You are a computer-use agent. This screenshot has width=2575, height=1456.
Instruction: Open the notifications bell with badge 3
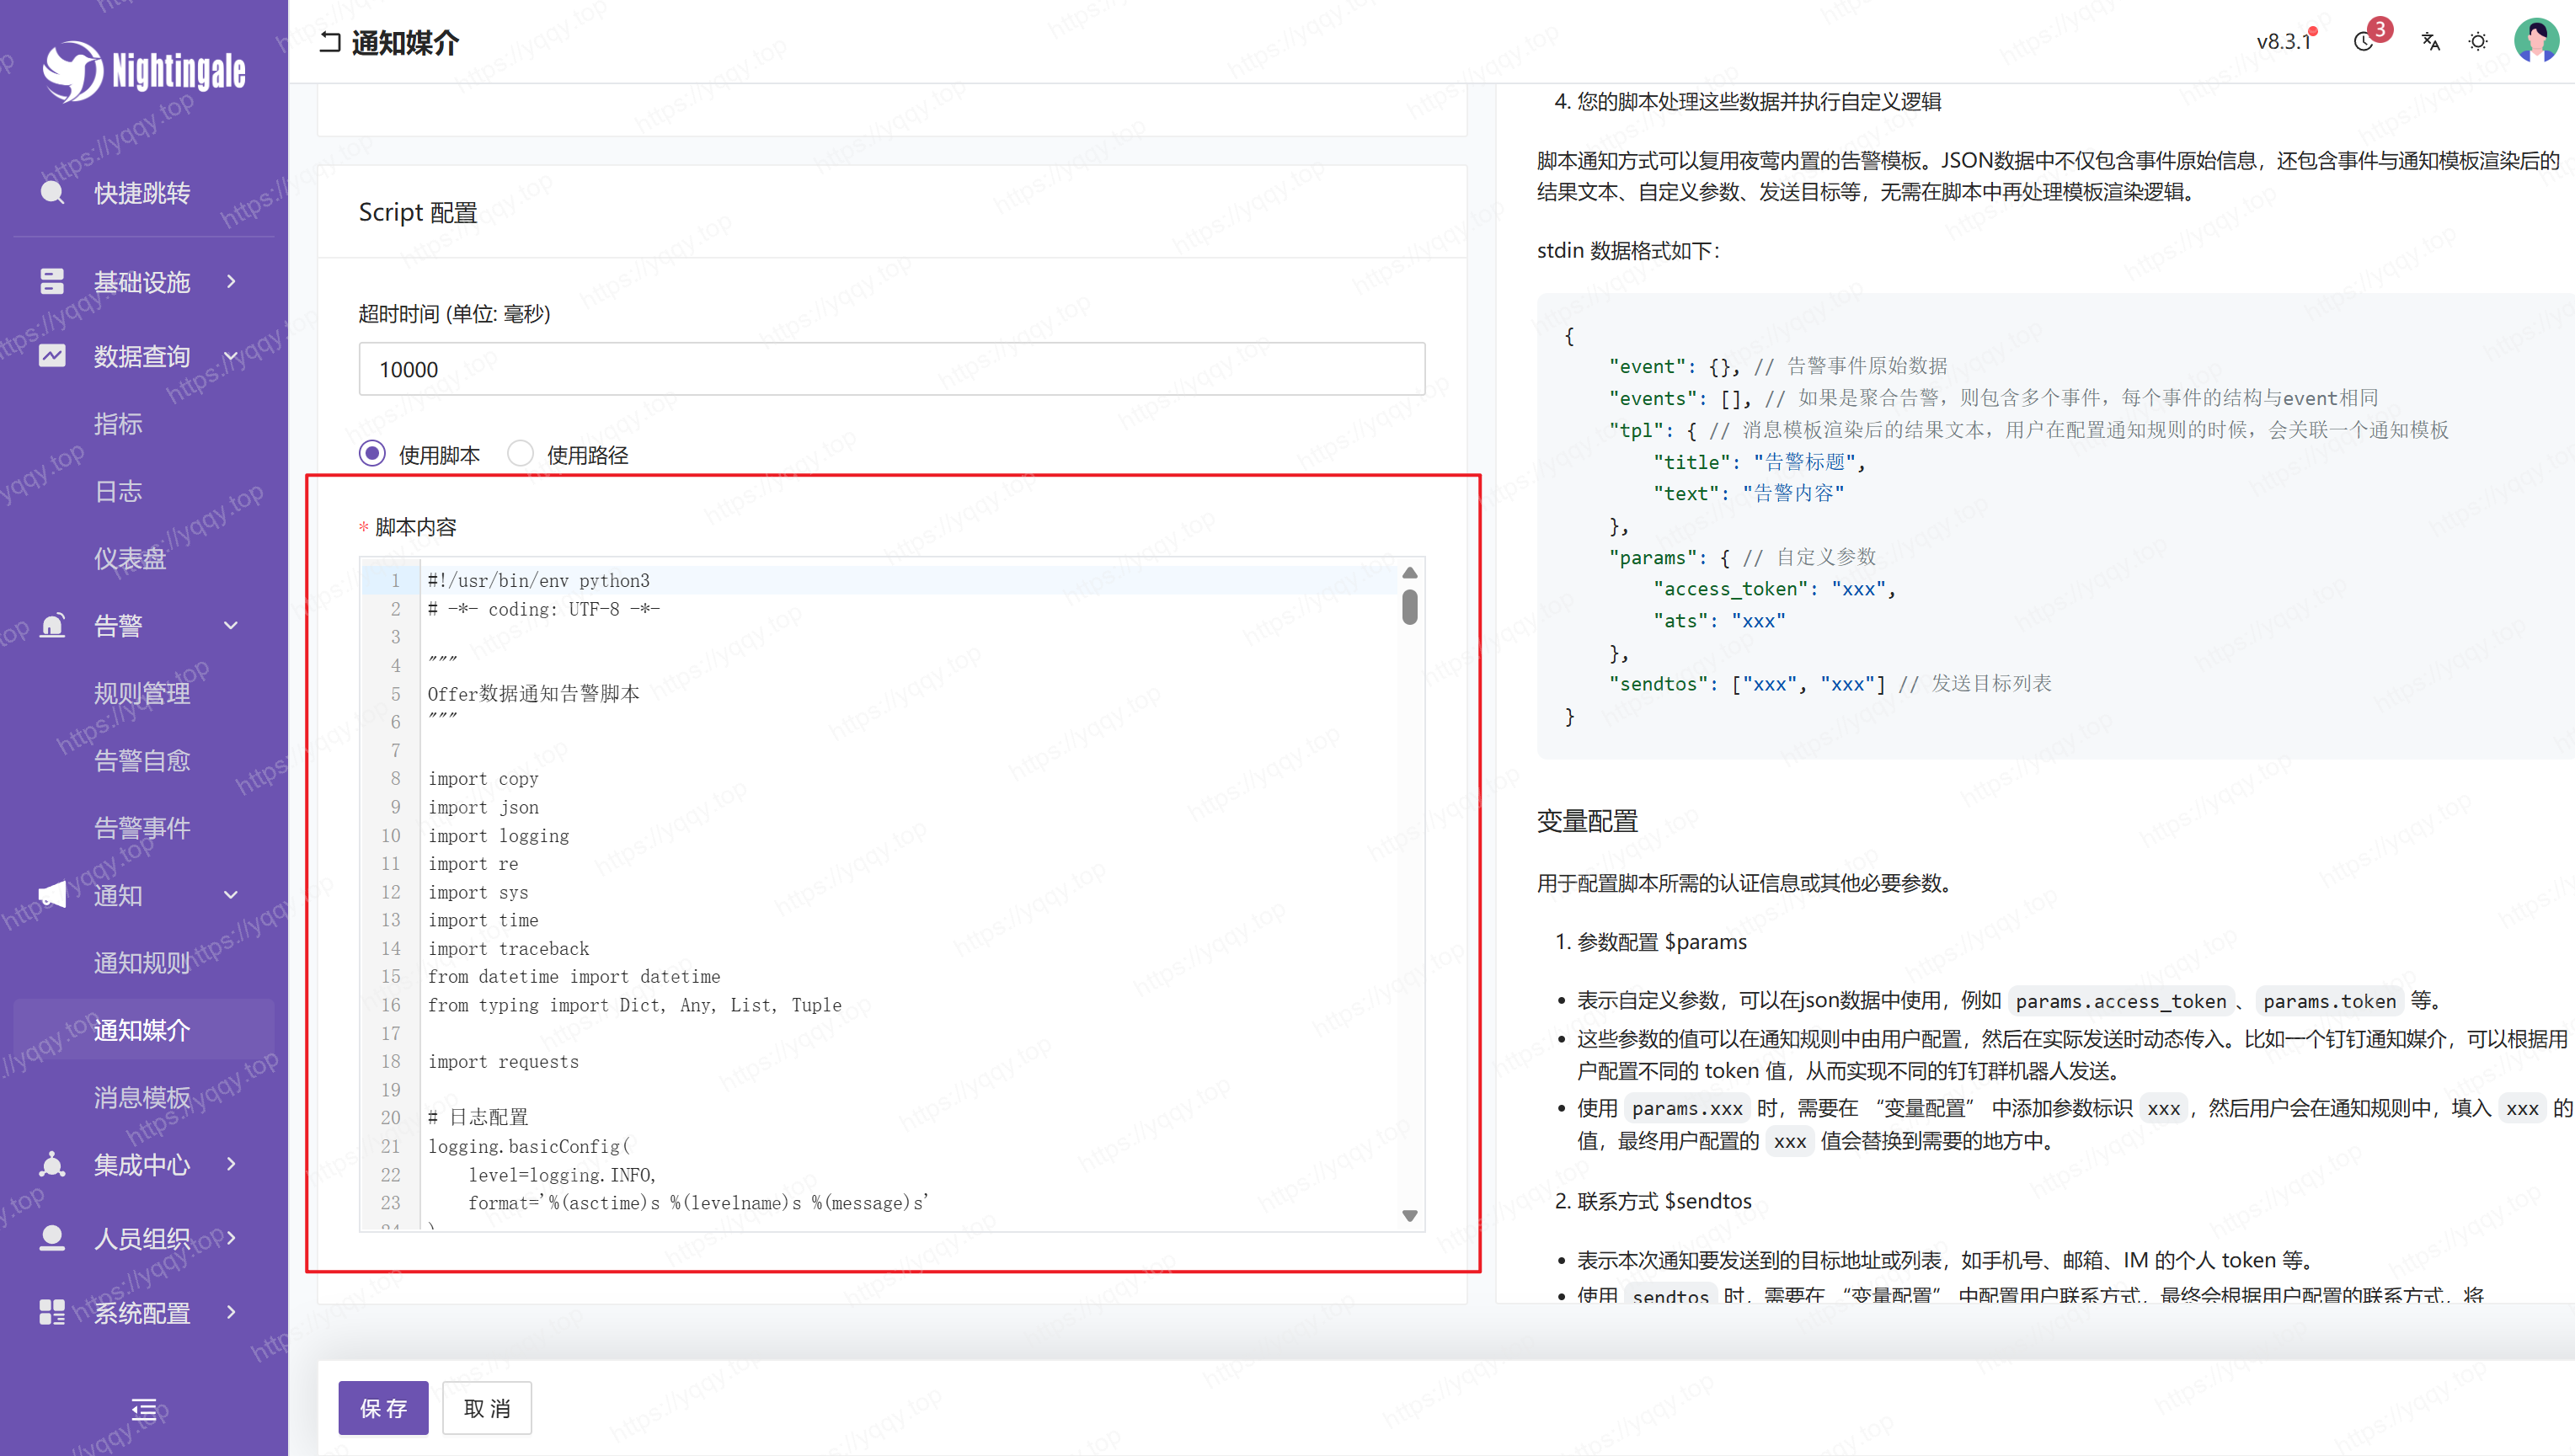[2364, 42]
